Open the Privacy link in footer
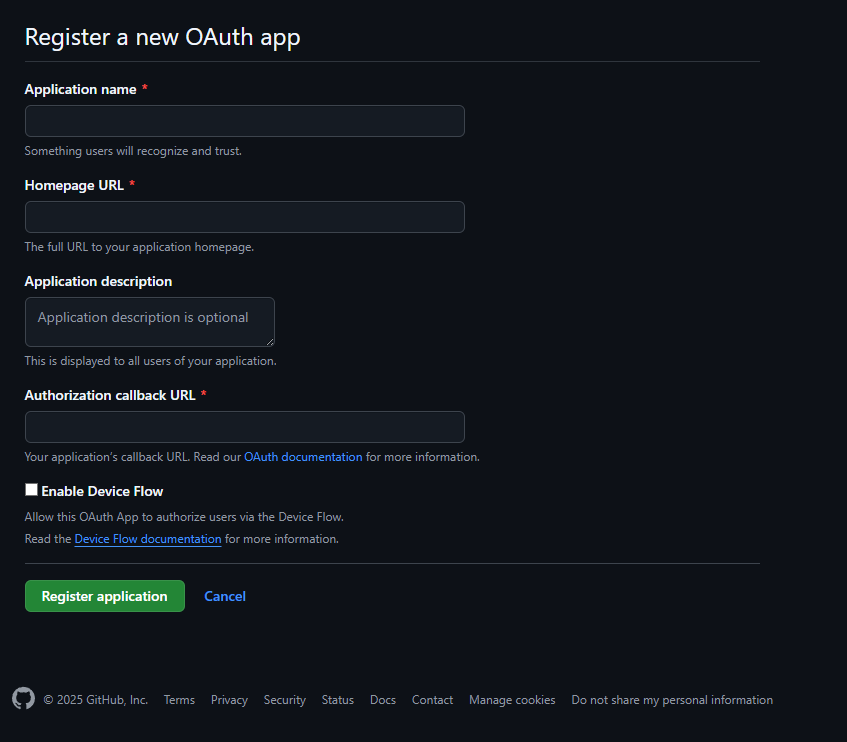847x742 pixels. pyautogui.click(x=229, y=699)
